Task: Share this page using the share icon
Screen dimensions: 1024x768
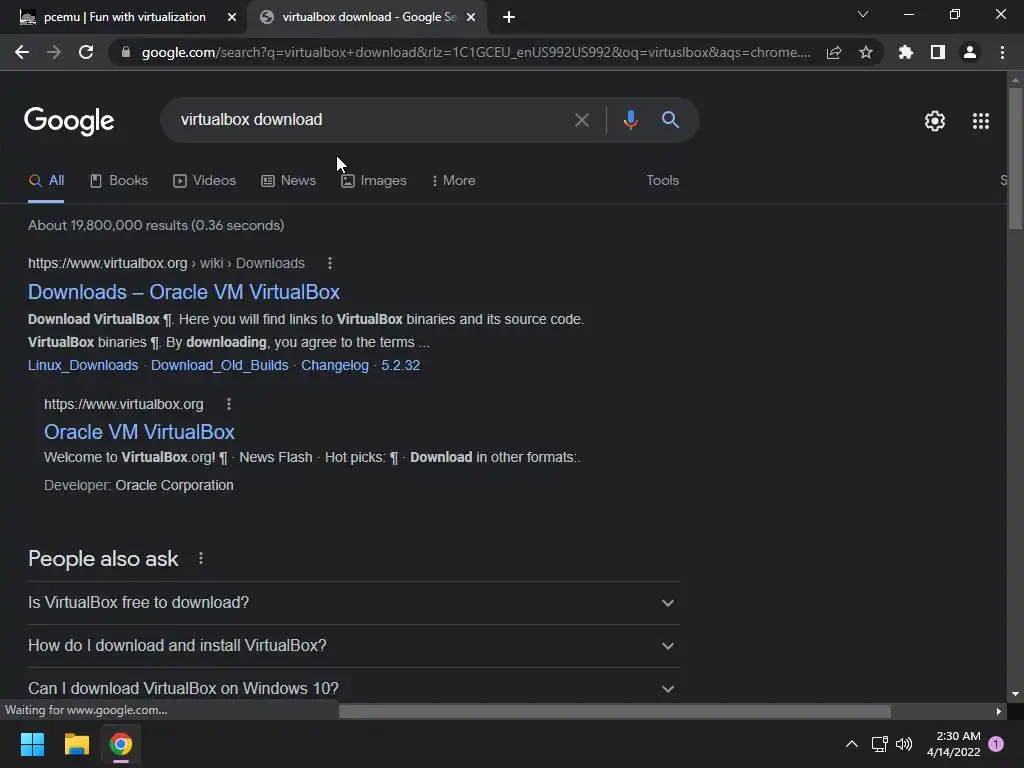Action: tap(834, 52)
